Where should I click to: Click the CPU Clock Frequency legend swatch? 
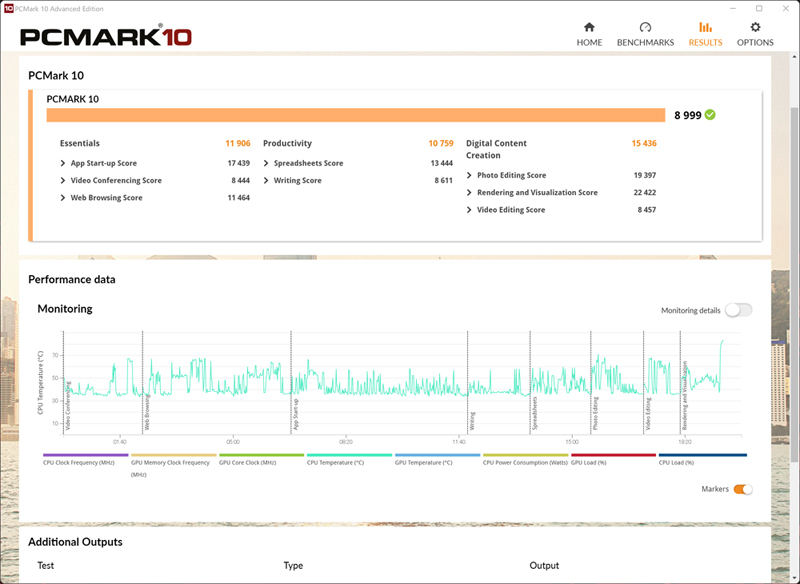(x=86, y=455)
